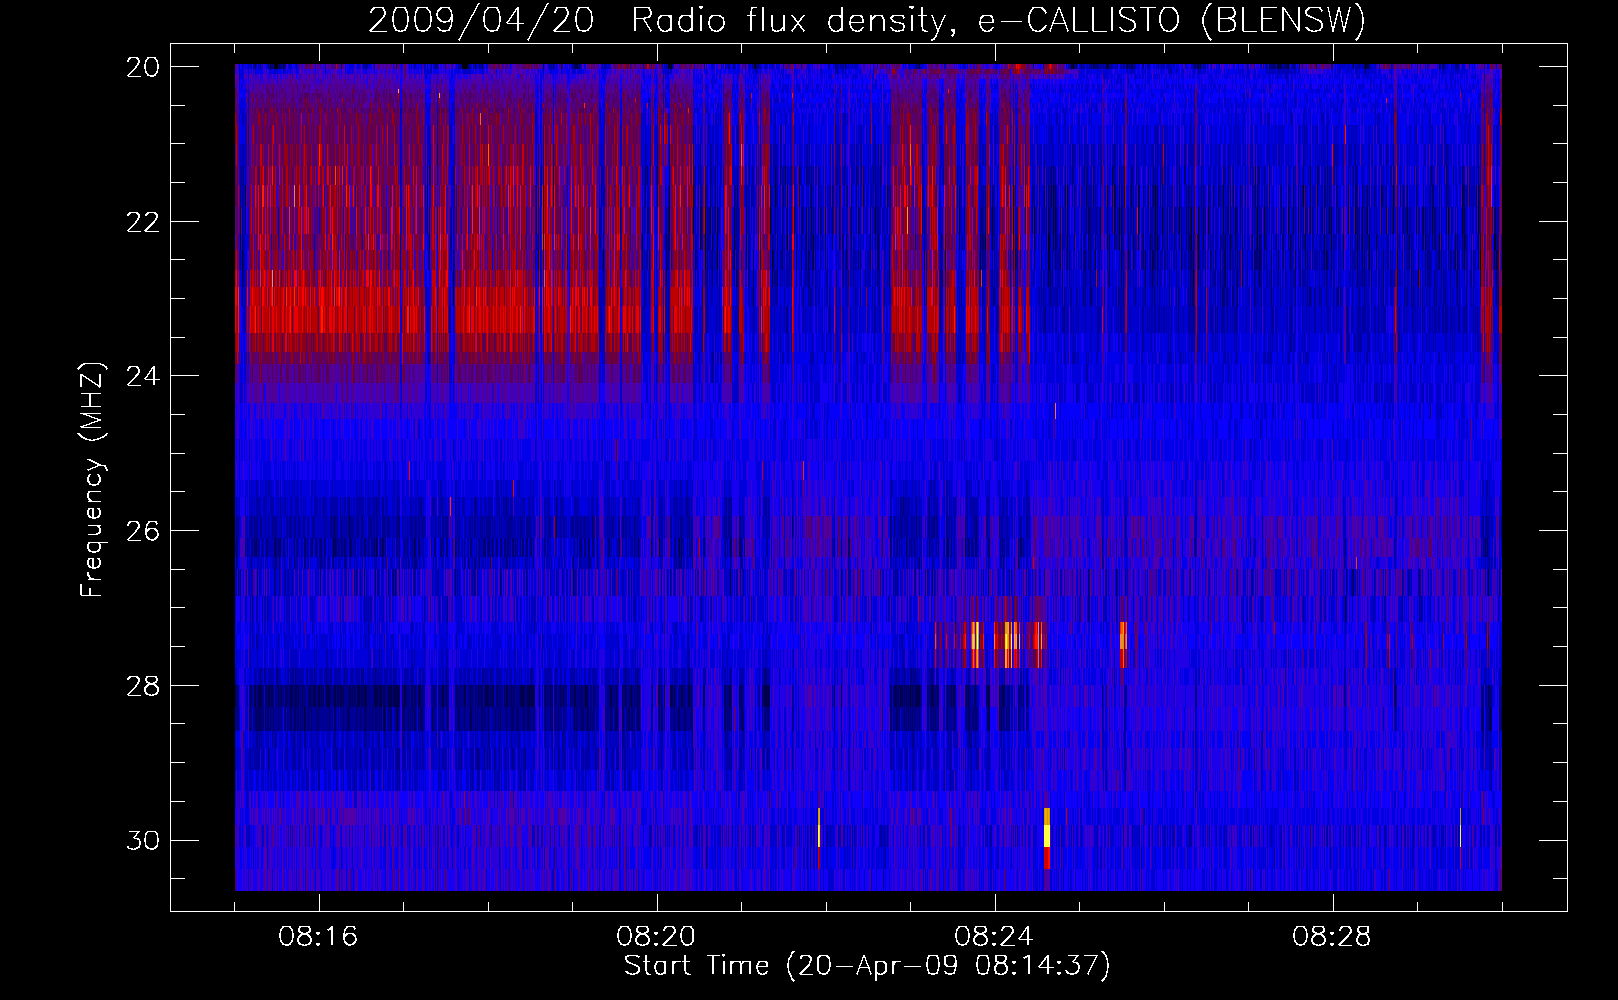Click the 26 MHz frequency tick label
The width and height of the screenshot is (1618, 1000).
[143, 530]
